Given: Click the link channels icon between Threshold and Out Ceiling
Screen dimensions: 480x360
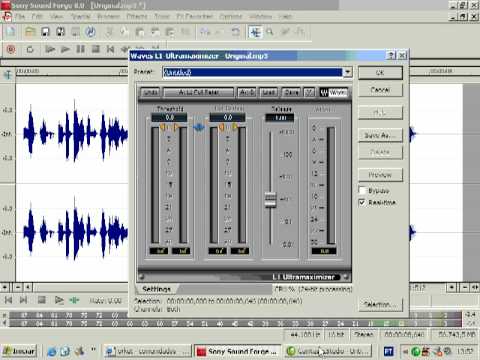Looking at the screenshot, I should click(x=199, y=127).
